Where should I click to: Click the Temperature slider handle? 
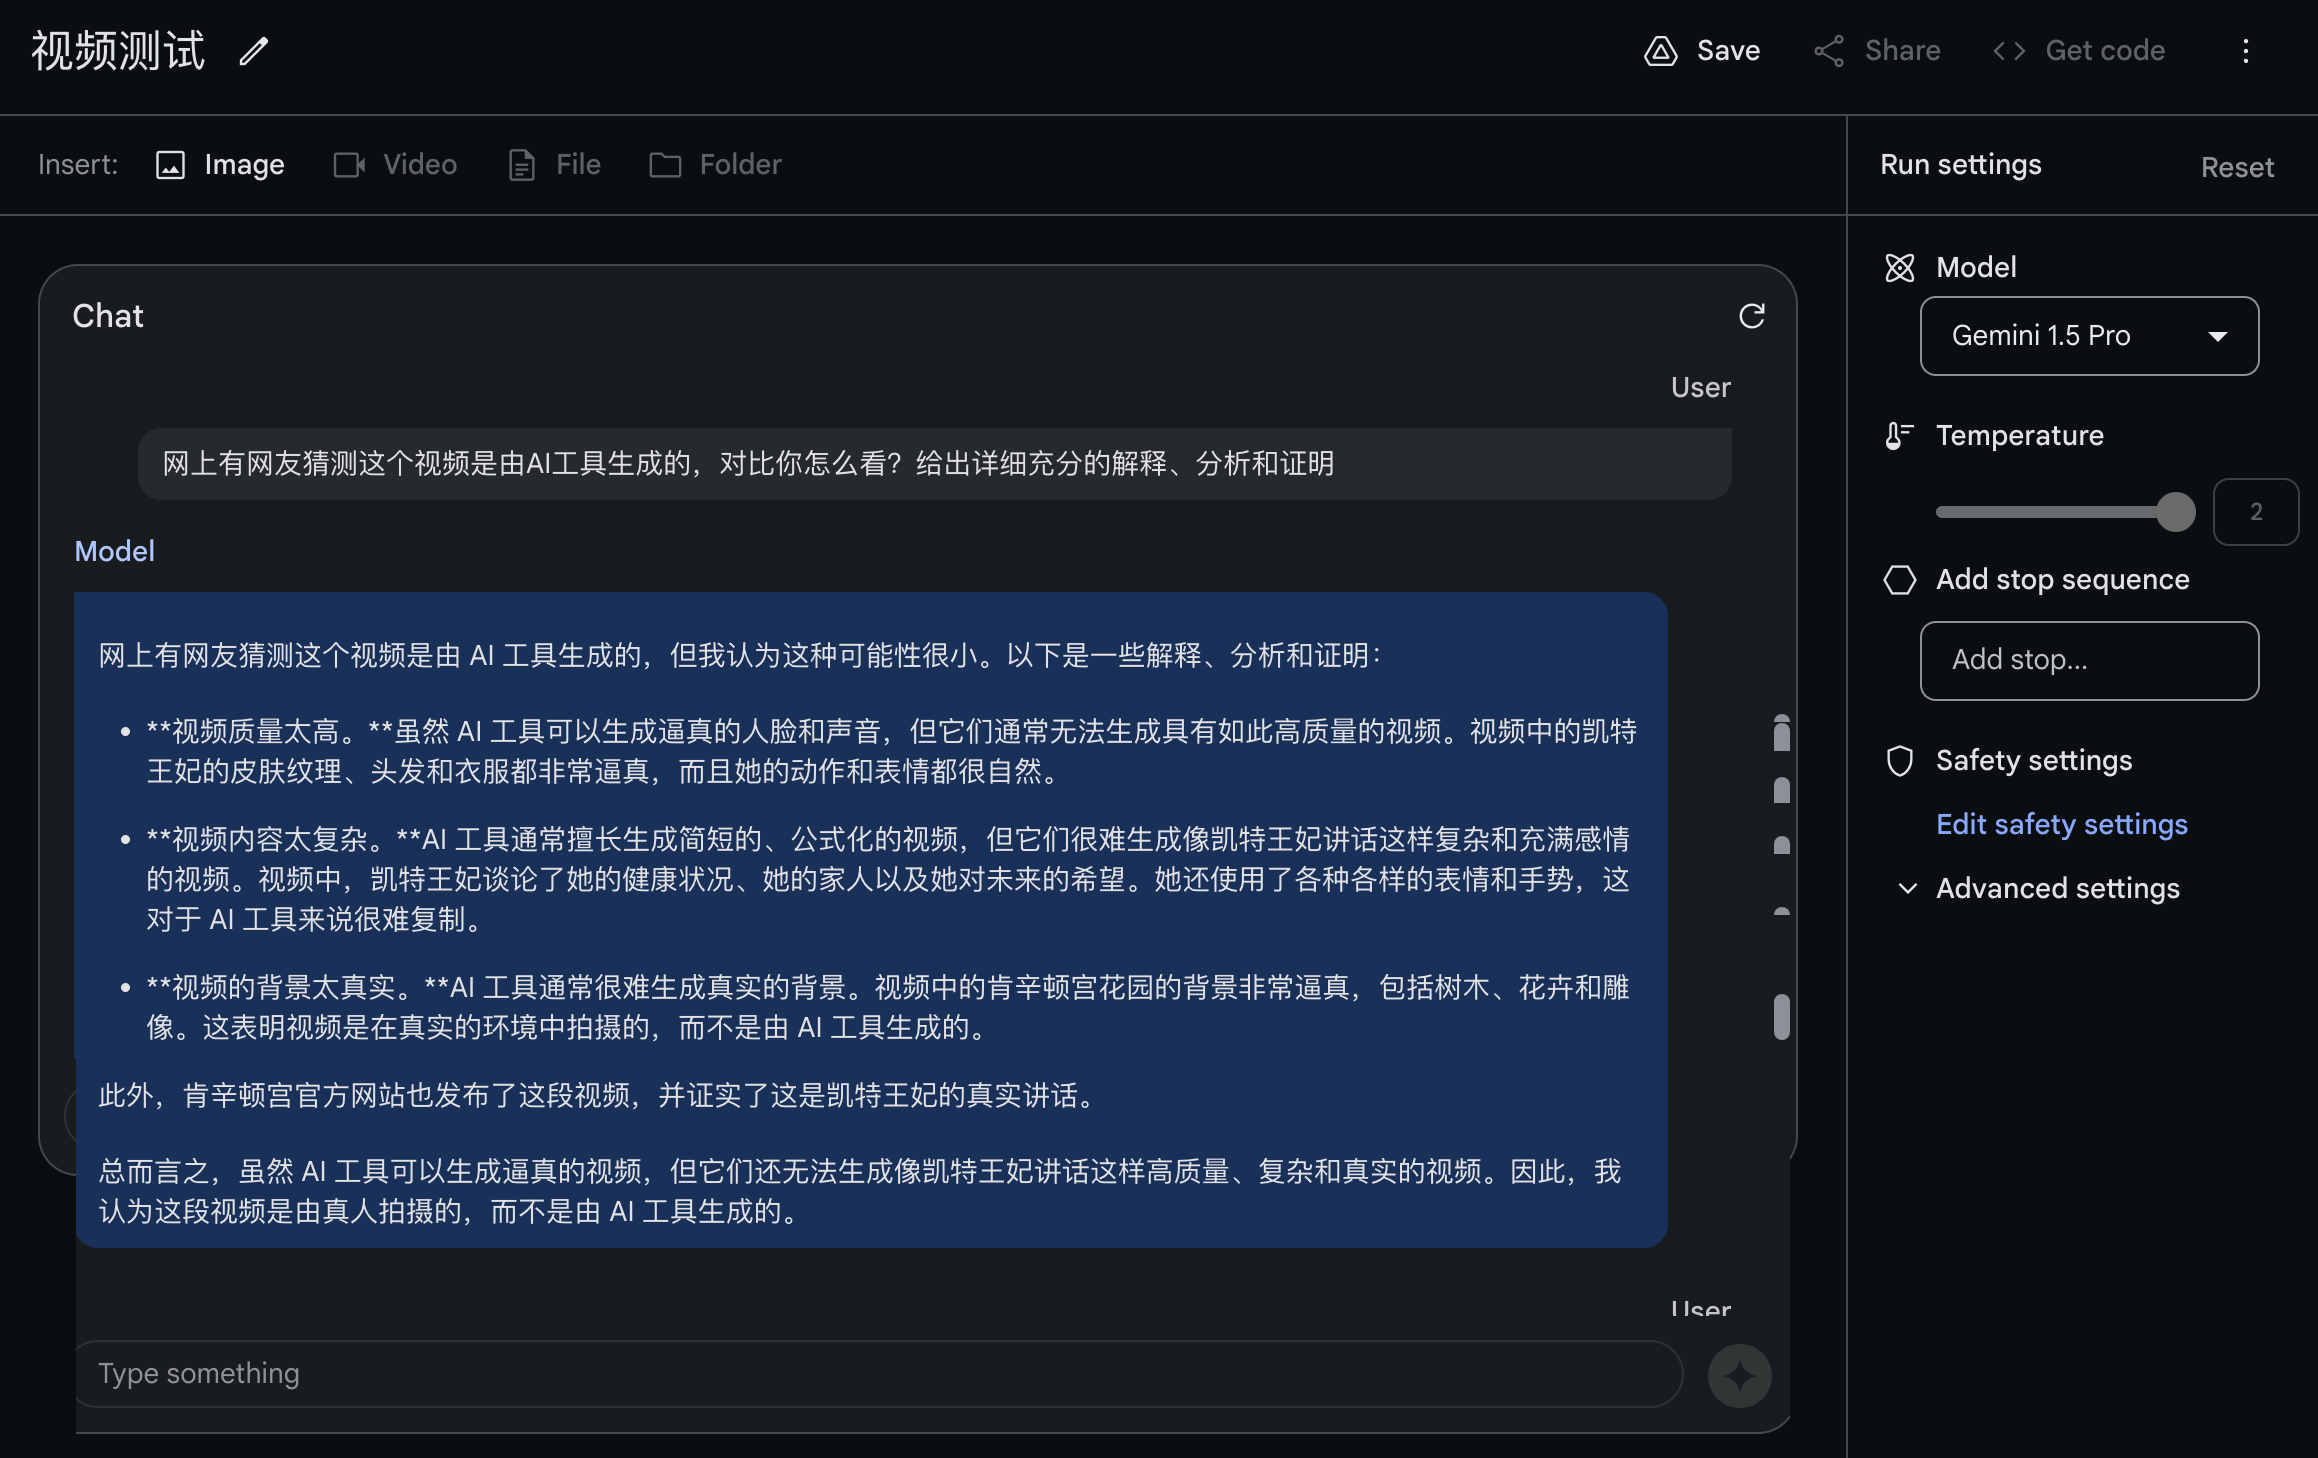click(2175, 512)
